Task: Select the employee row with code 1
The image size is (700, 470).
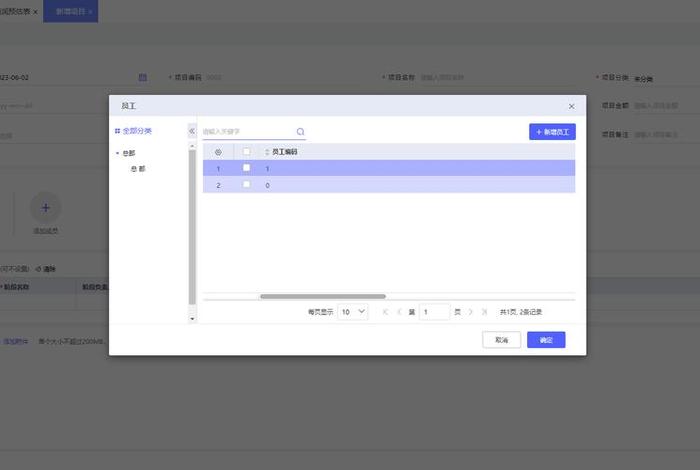Action: (389, 168)
